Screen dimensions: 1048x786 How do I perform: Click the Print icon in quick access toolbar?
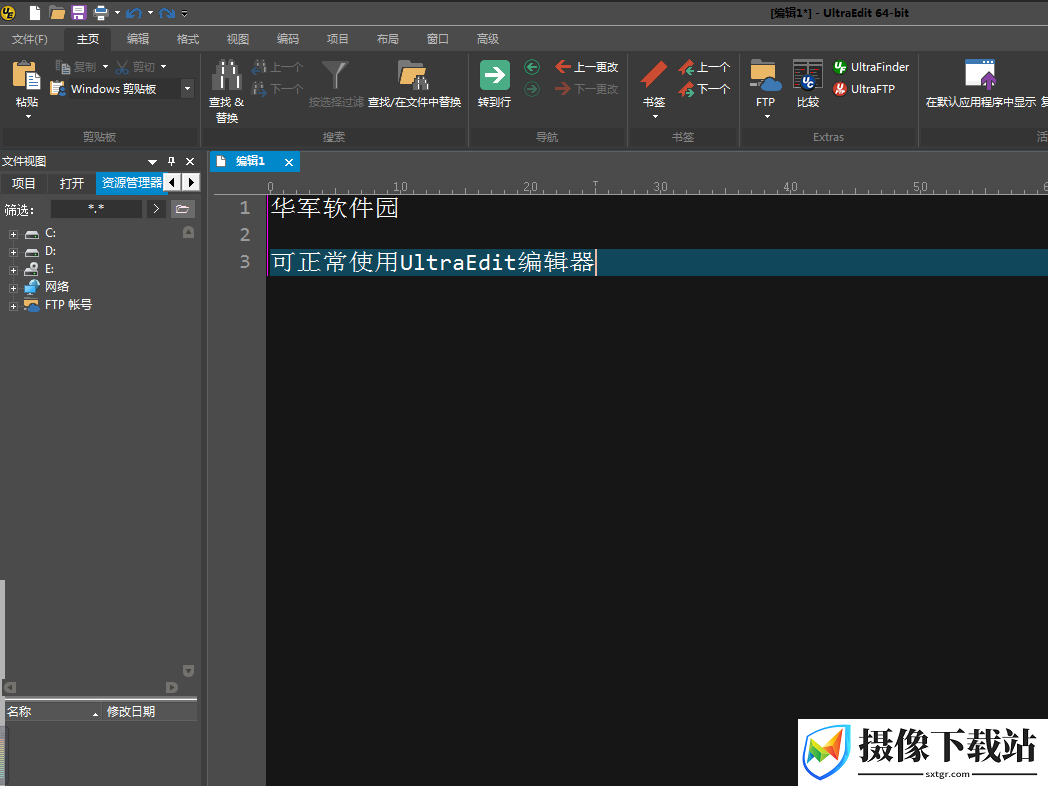coord(101,12)
